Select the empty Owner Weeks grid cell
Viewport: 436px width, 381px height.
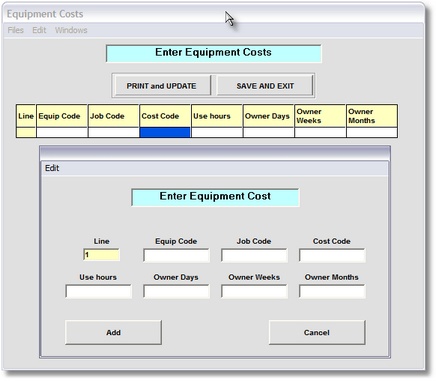coord(320,132)
